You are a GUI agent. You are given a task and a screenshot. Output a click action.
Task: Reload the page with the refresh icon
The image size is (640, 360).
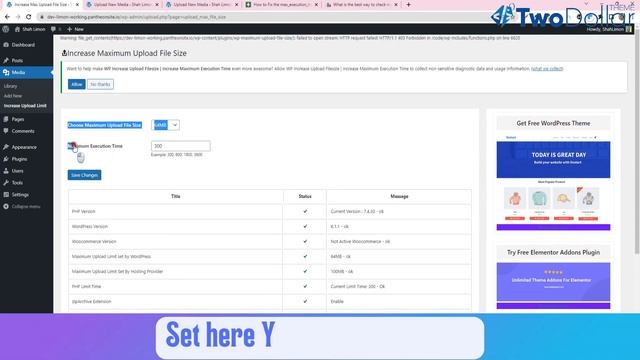click(x=29, y=17)
